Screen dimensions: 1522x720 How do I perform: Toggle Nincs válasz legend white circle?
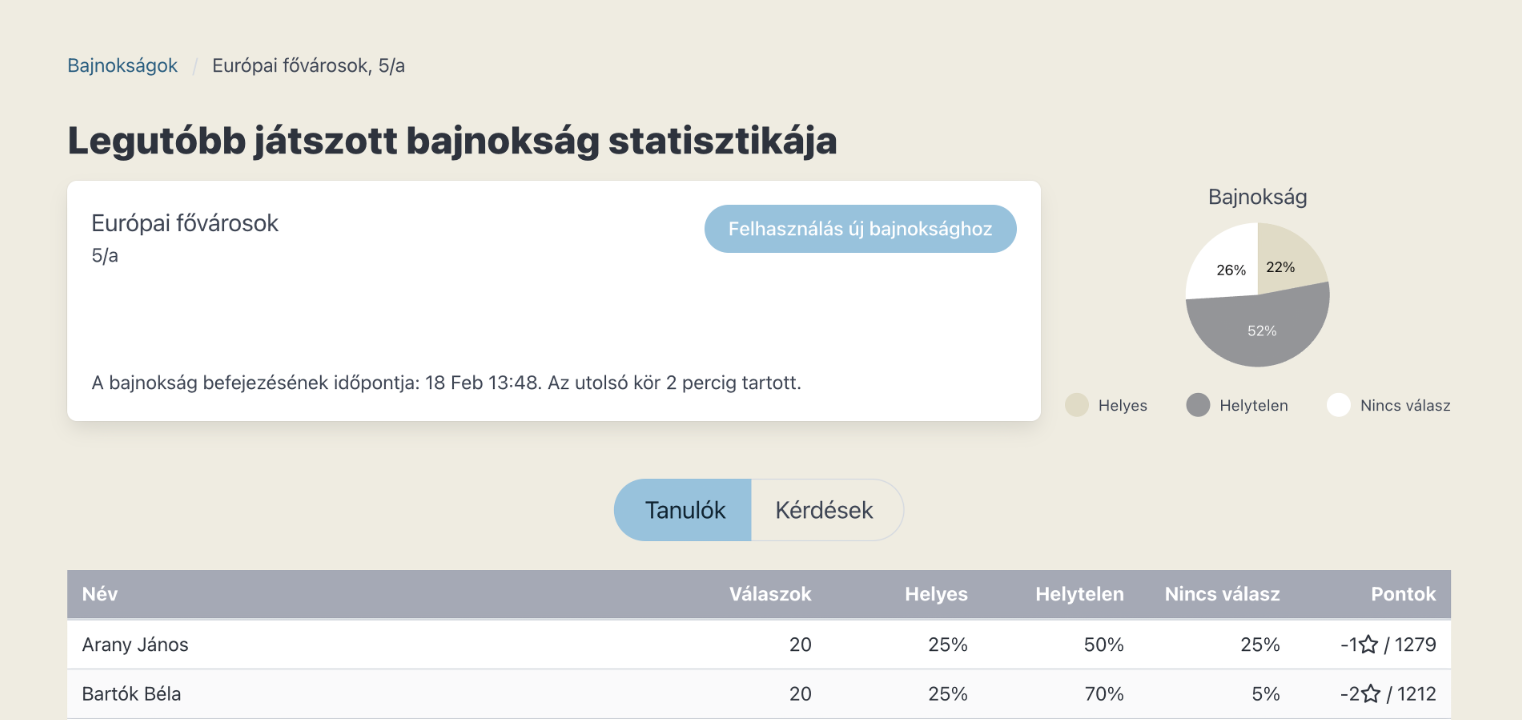pyautogui.click(x=1339, y=405)
